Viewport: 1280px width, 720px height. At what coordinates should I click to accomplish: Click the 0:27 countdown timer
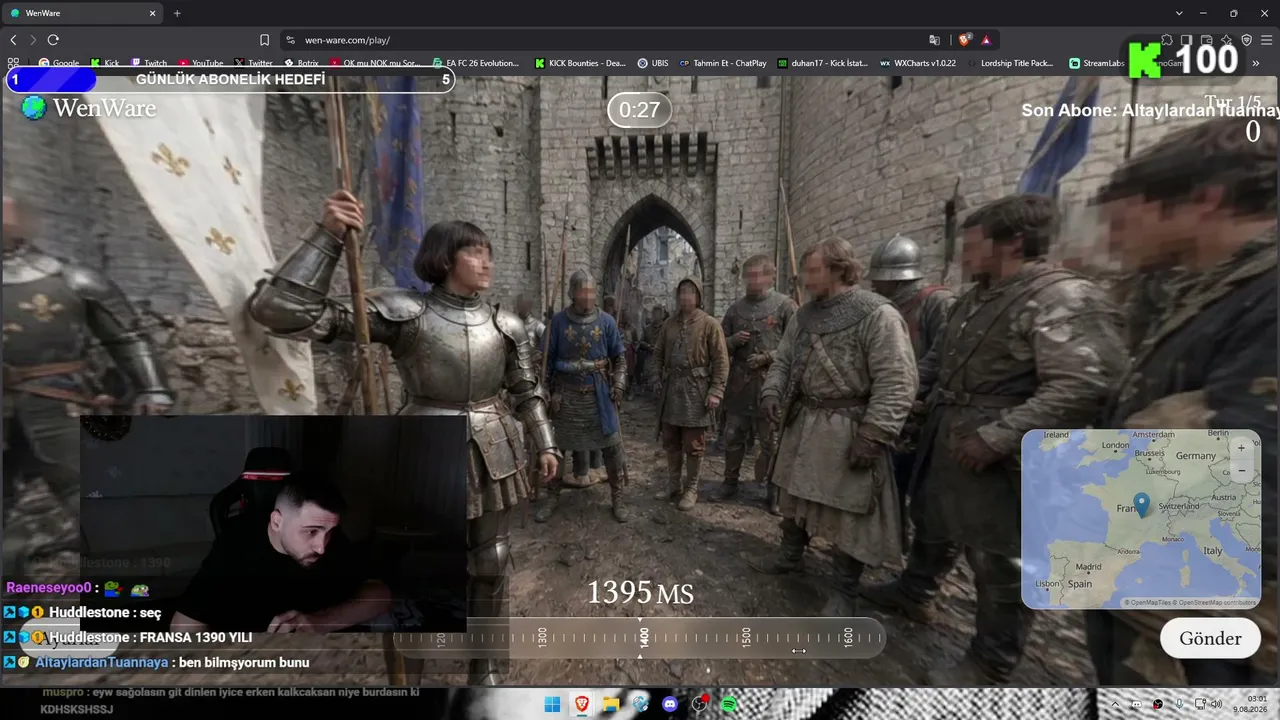click(x=639, y=110)
